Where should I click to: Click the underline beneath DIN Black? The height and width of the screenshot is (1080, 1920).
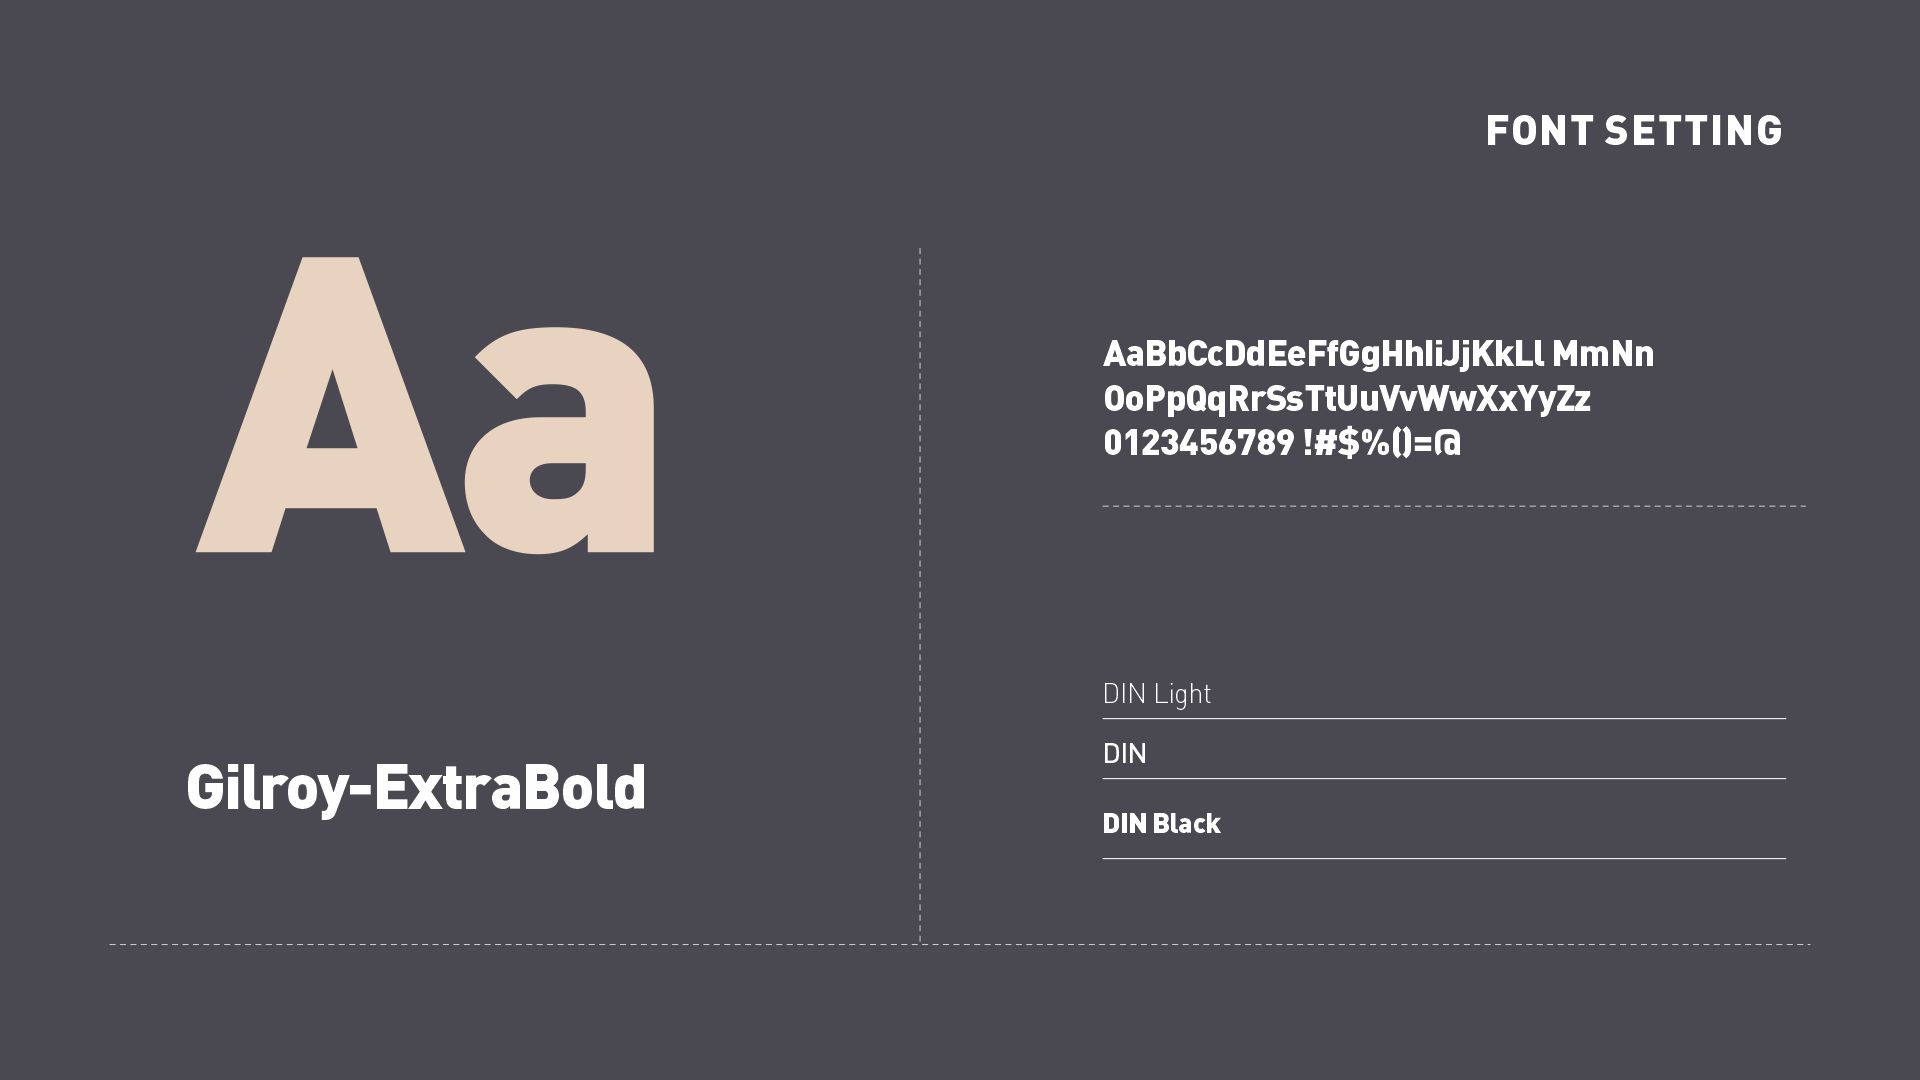click(1444, 858)
